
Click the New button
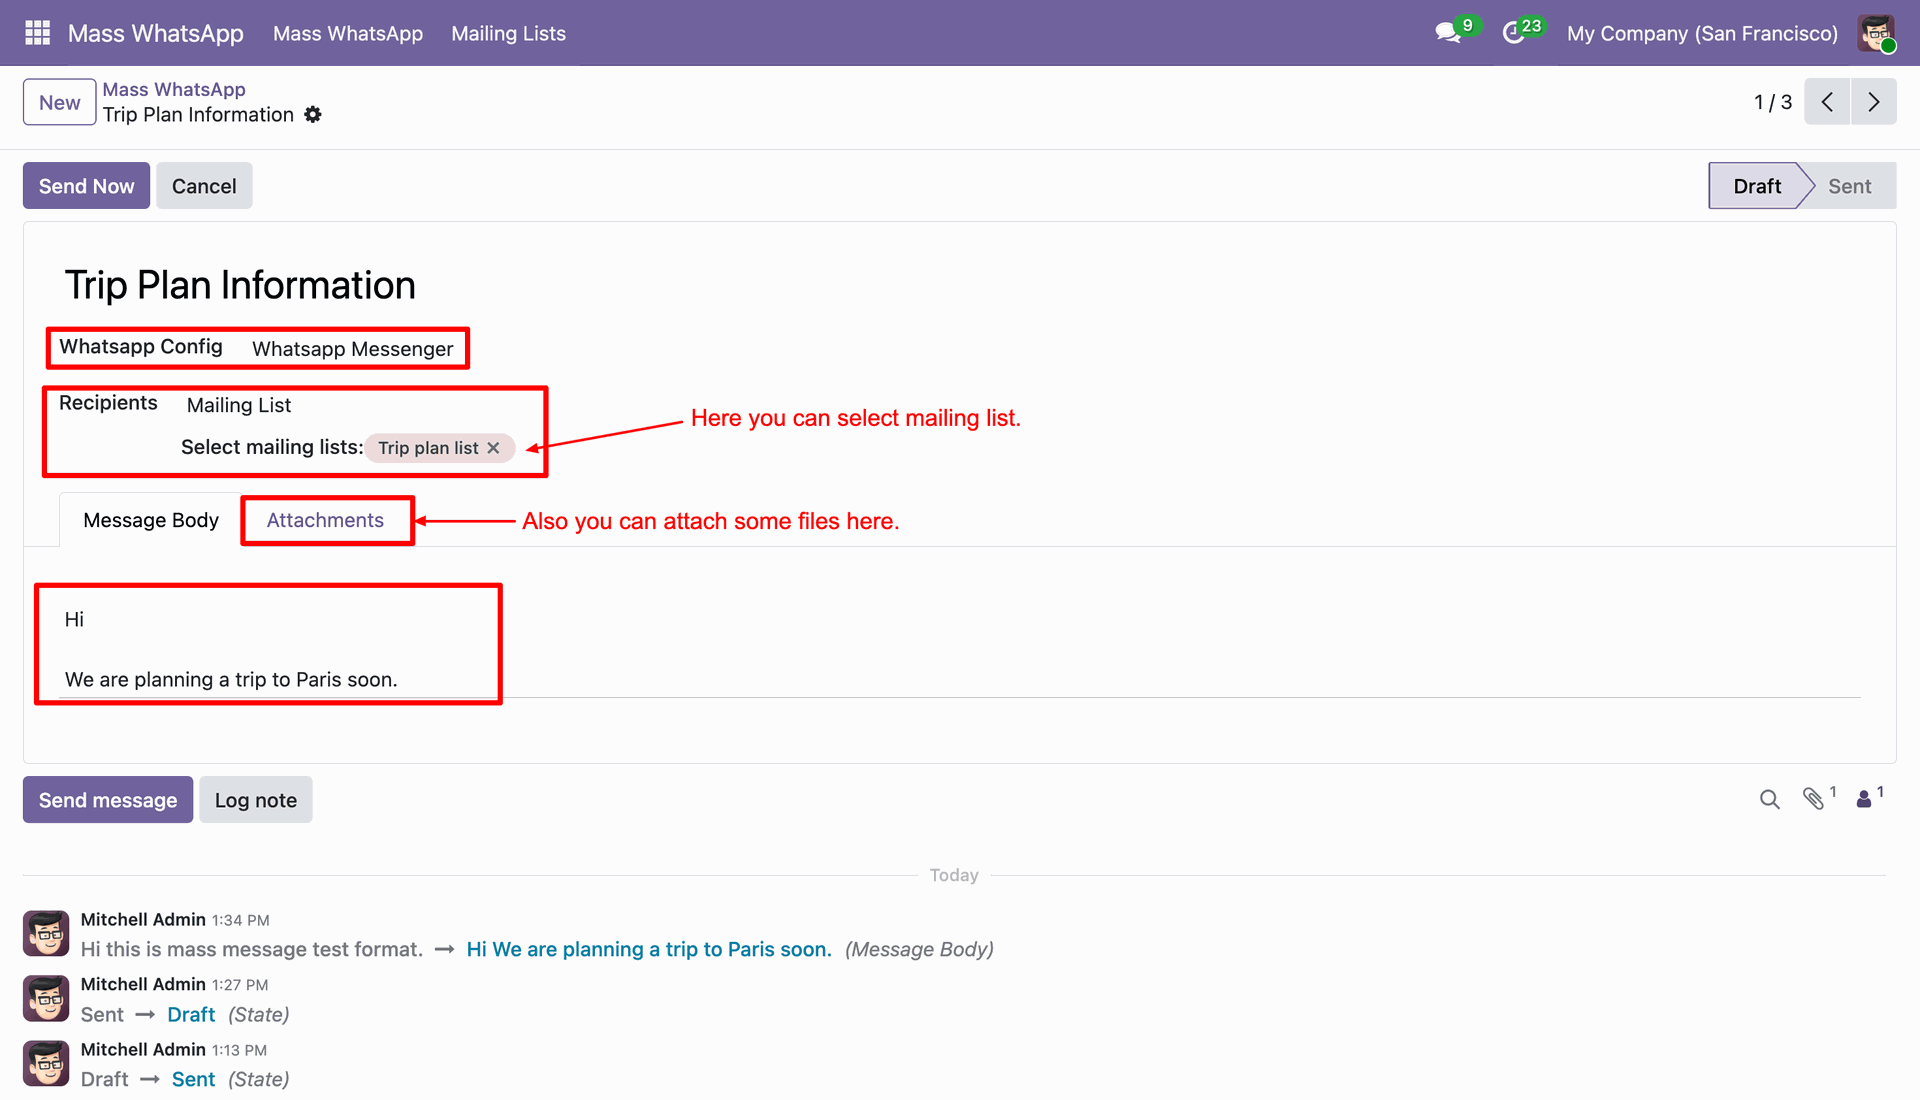coord(60,102)
